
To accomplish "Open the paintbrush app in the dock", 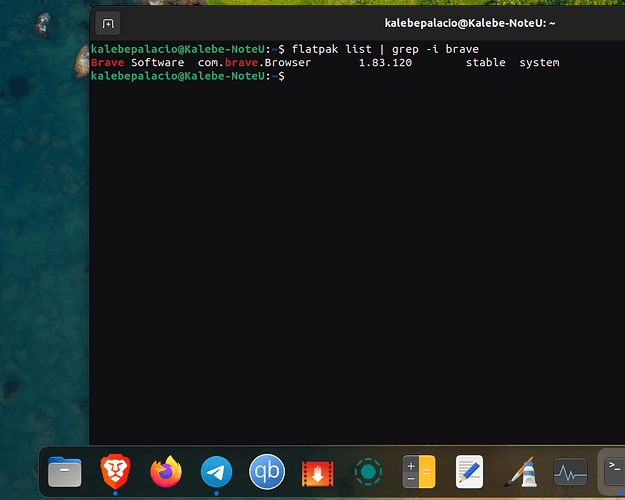I will tap(520, 470).
